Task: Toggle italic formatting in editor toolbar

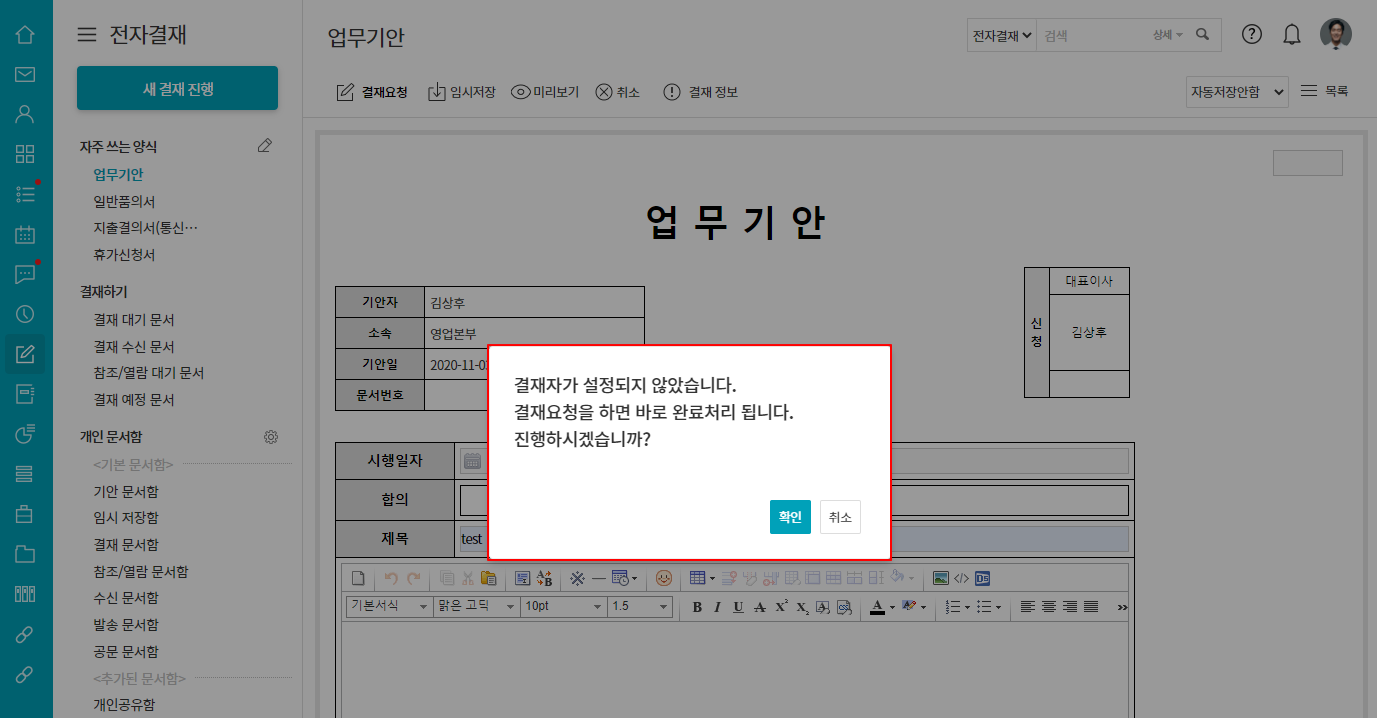Action: [717, 607]
